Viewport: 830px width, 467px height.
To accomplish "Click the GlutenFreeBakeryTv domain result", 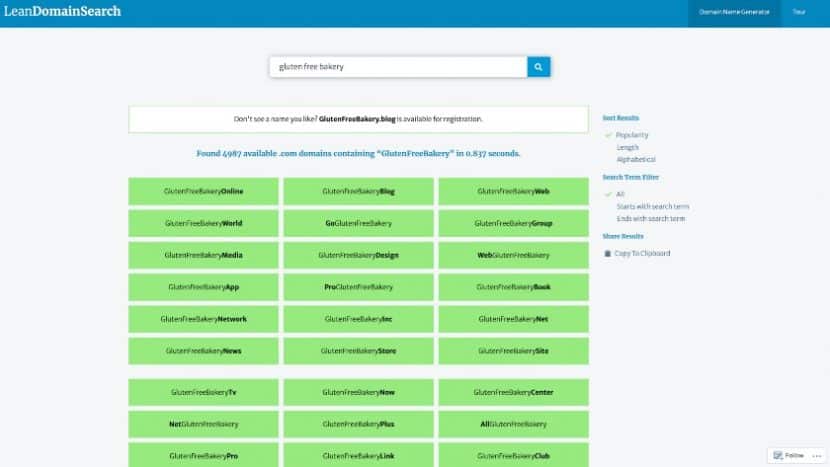I will click(204, 392).
